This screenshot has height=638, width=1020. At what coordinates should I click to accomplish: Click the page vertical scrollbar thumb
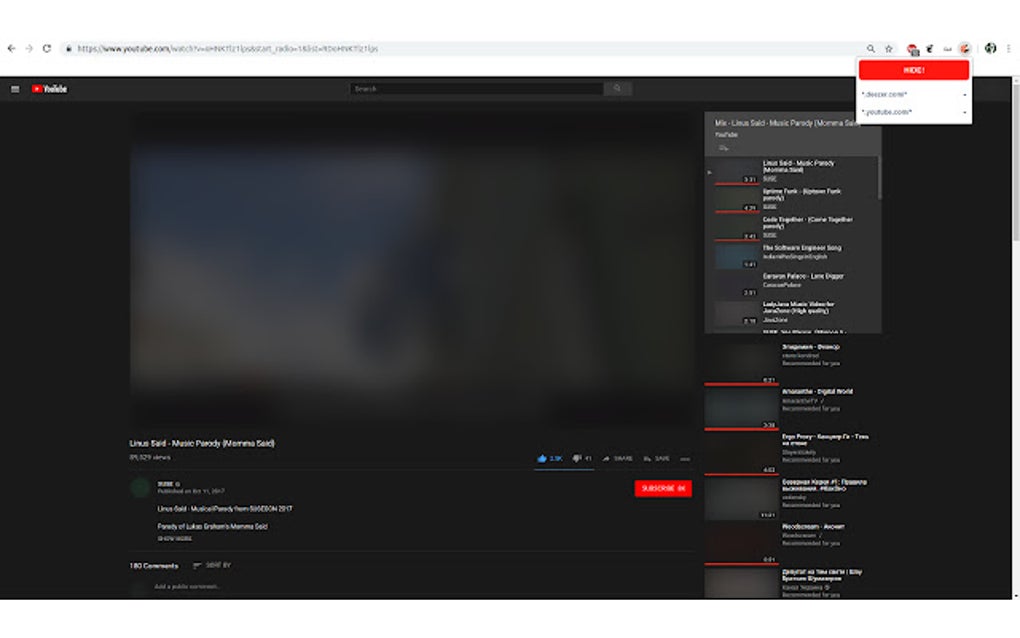pos(1015,163)
